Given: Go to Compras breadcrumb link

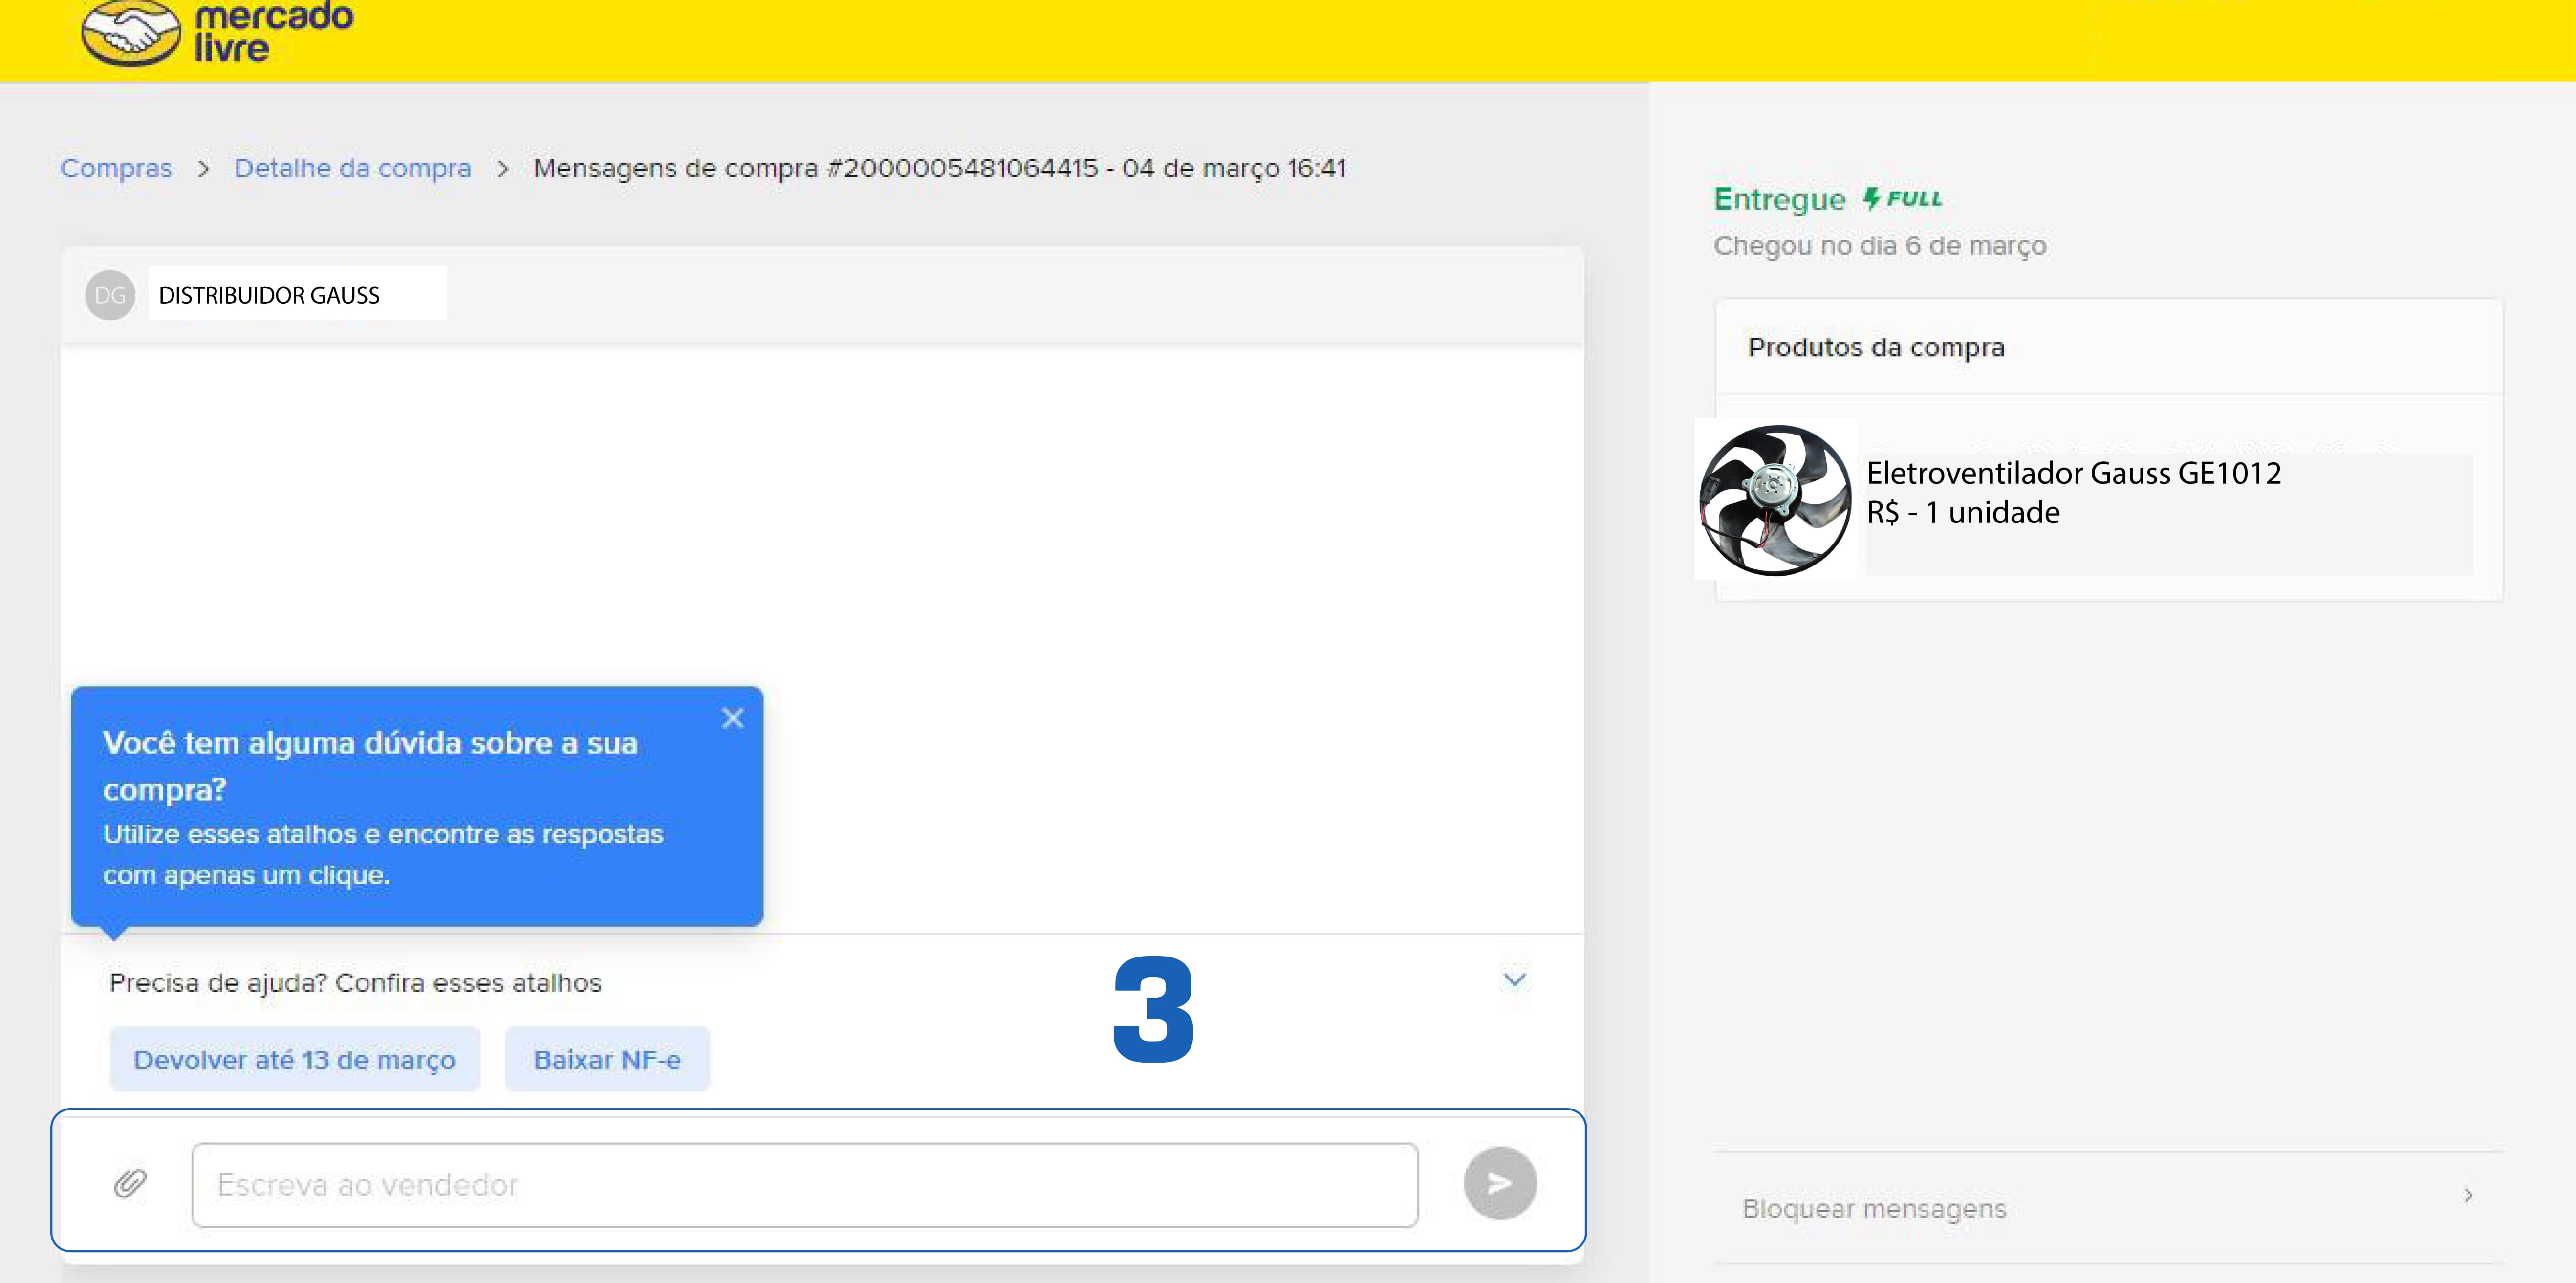Looking at the screenshot, I should (116, 168).
